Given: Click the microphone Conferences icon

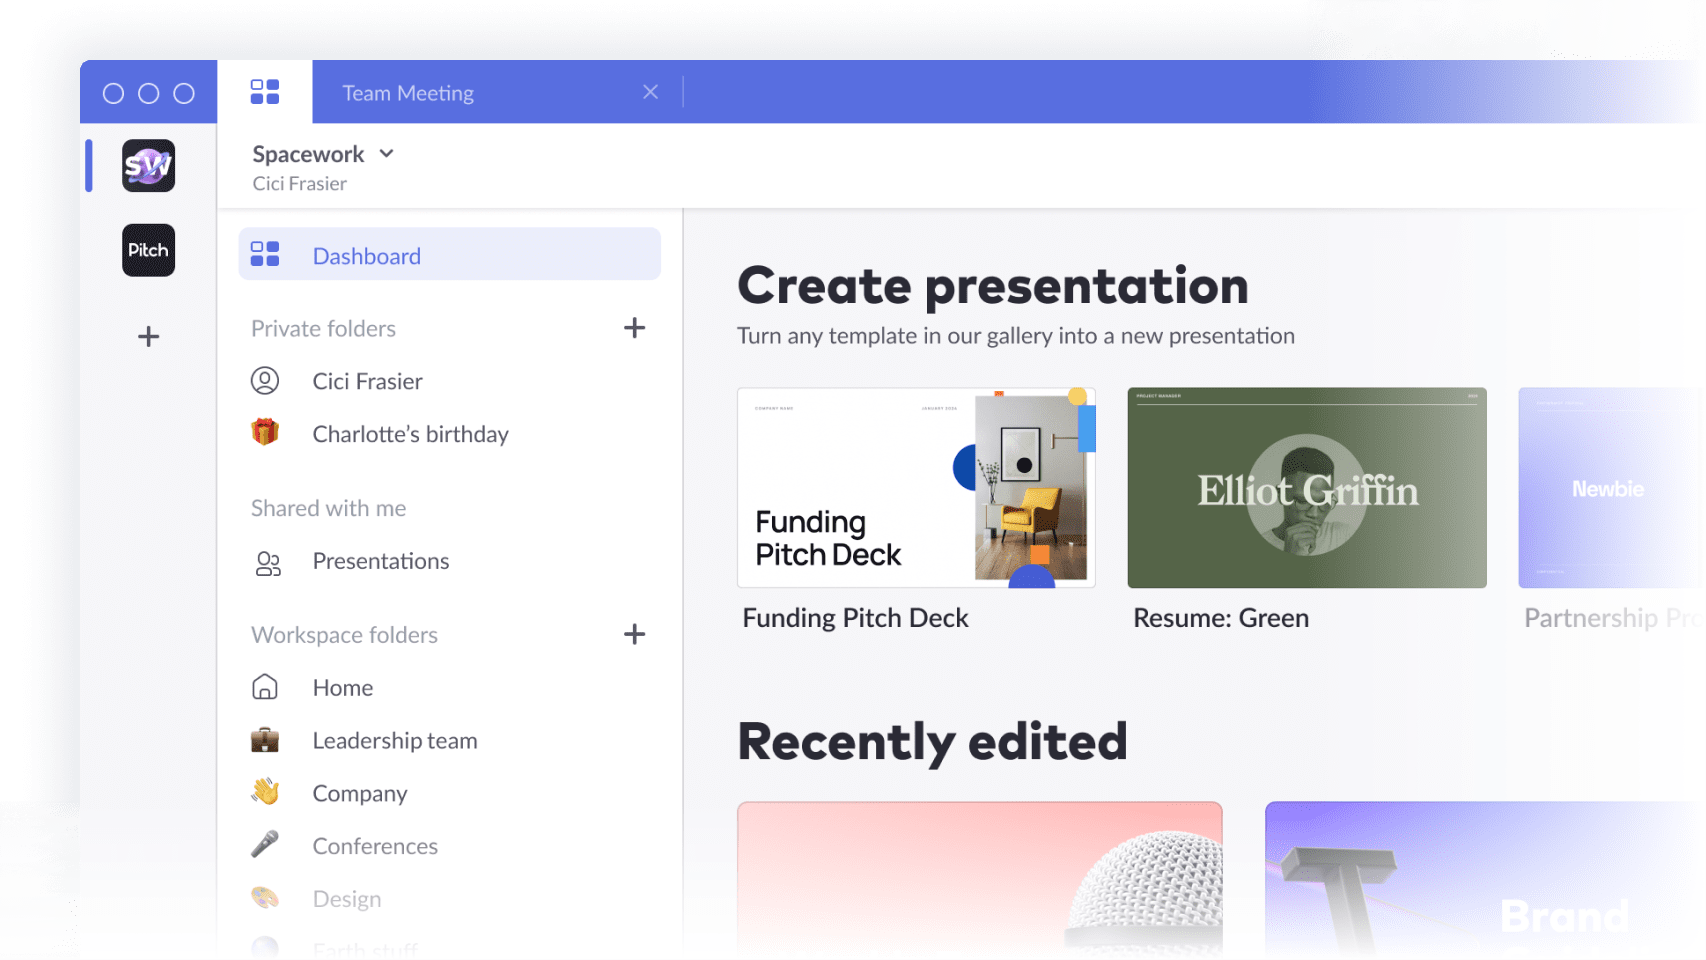Looking at the screenshot, I should (265, 845).
